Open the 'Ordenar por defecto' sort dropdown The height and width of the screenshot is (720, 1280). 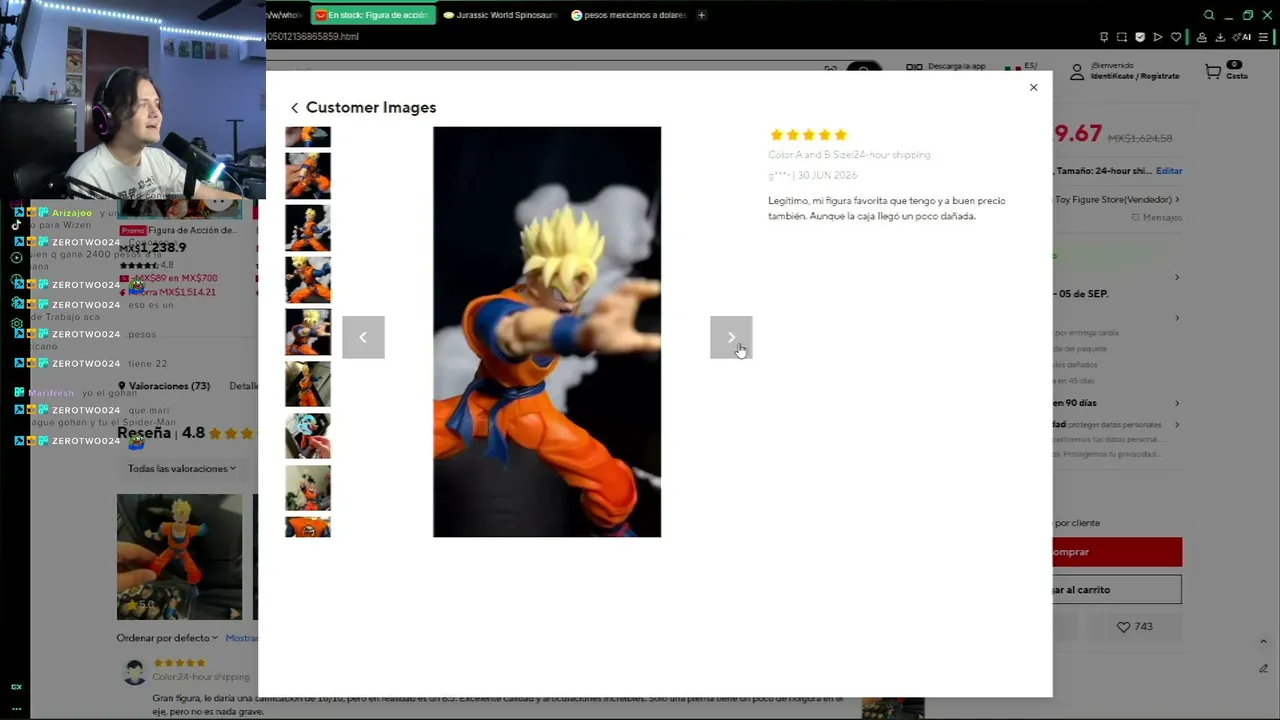click(x=167, y=638)
